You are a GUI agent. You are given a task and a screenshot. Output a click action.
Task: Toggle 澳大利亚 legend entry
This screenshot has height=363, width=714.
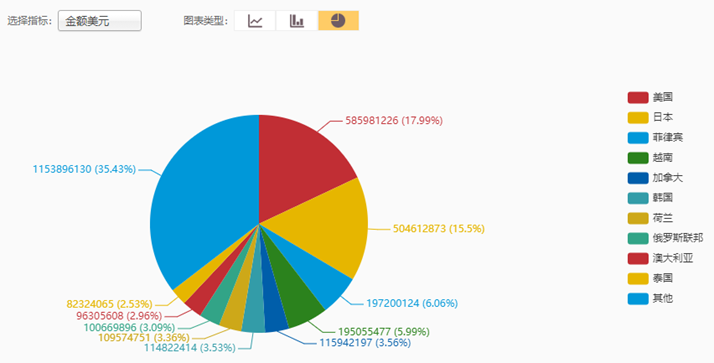point(660,258)
